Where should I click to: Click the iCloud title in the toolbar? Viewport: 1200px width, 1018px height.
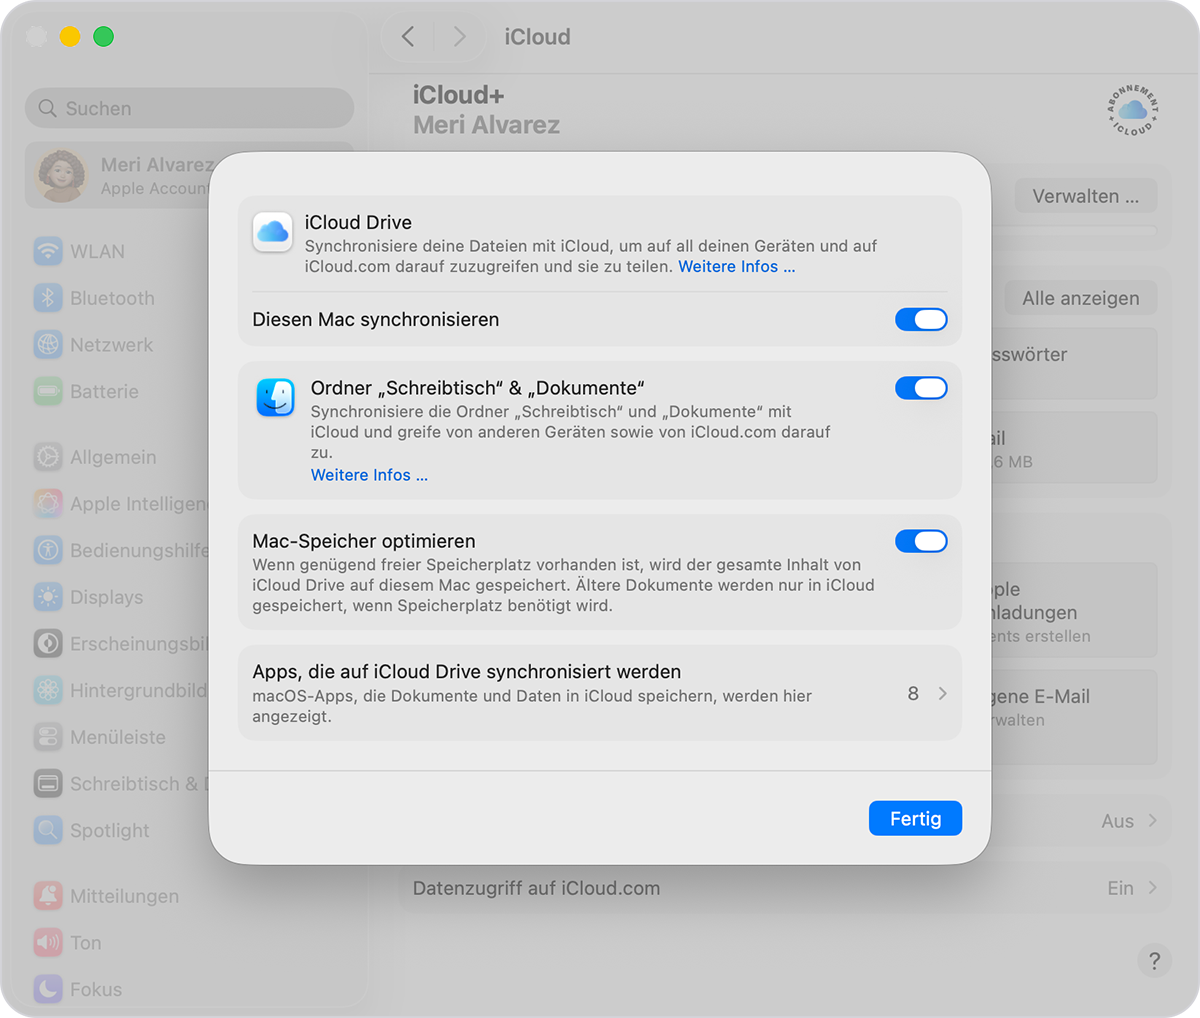click(537, 37)
